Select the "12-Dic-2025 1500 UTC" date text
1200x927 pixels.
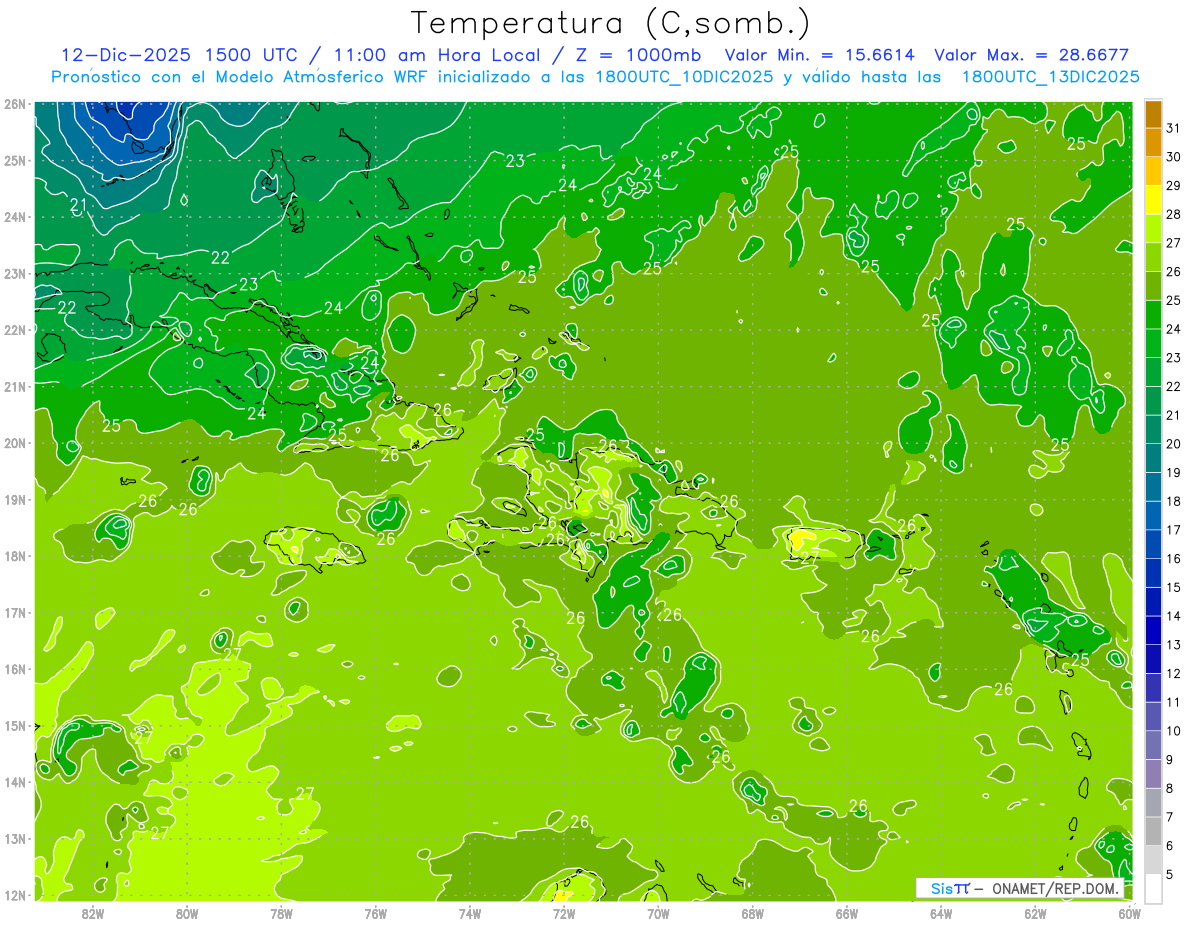(185, 55)
